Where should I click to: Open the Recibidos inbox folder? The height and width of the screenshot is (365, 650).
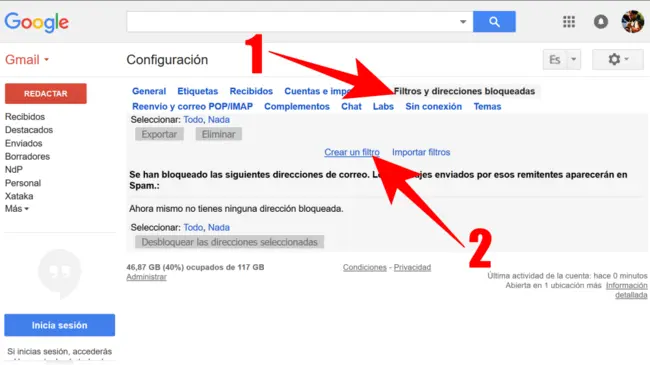click(x=25, y=117)
